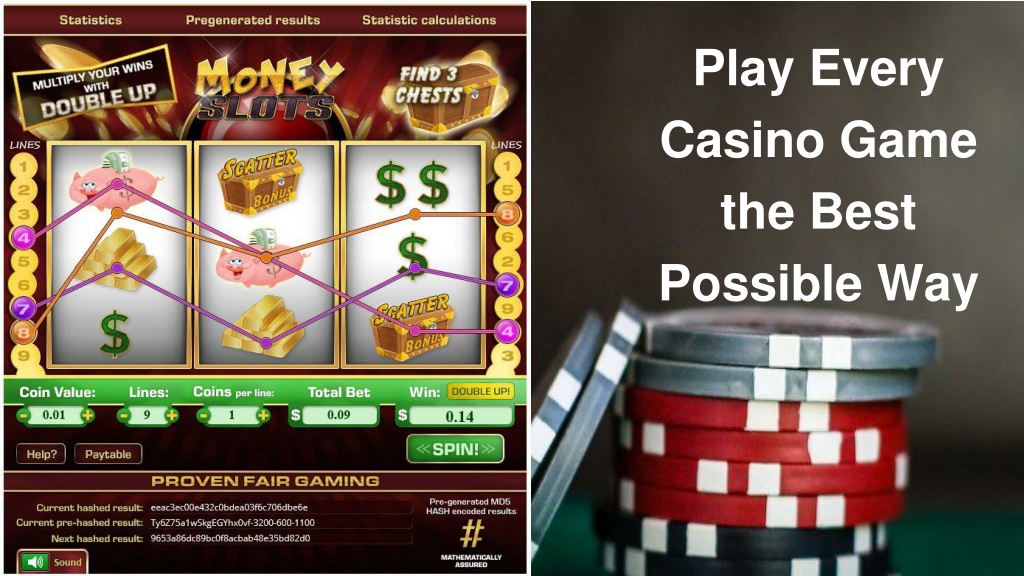Viewport: 1024px width, 576px height.
Task: Click the Current hashed result field
Action: coord(281,507)
